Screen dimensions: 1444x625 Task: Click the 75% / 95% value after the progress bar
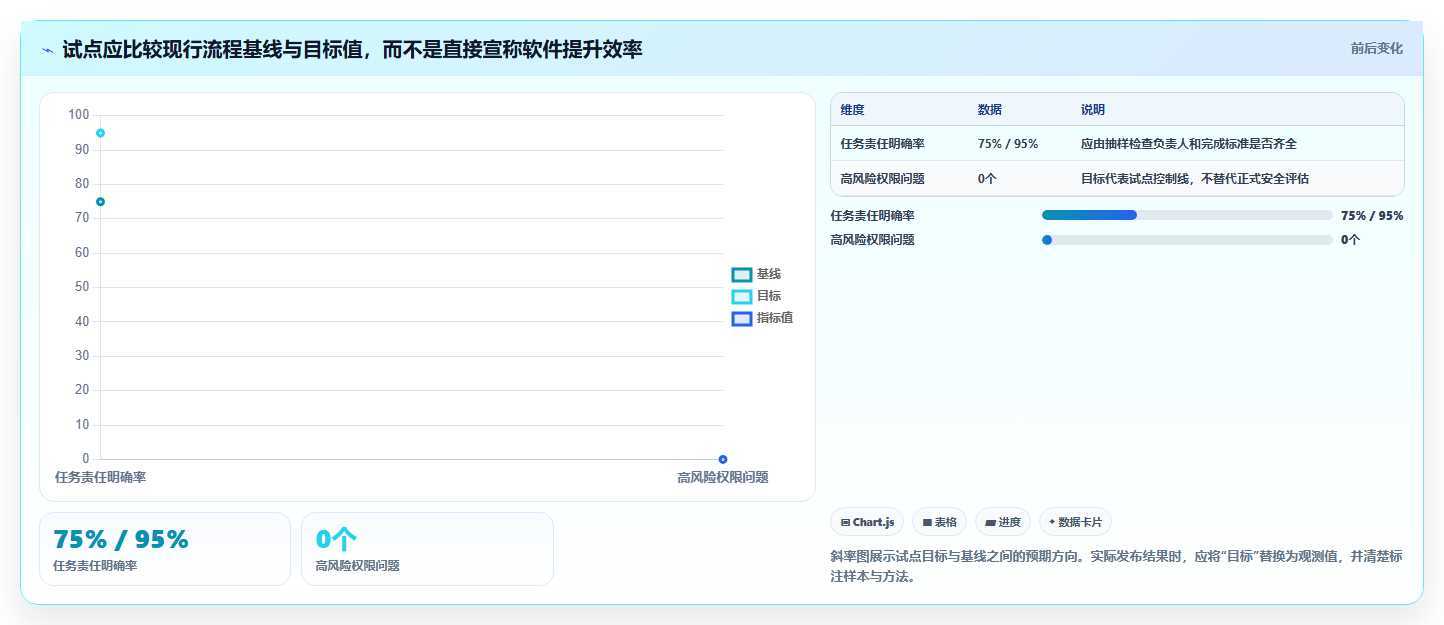coord(1372,215)
